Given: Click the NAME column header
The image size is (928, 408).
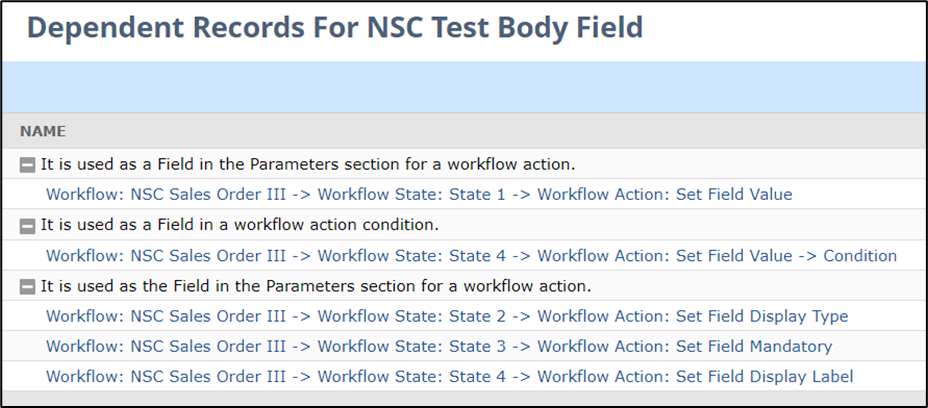Looking at the screenshot, I should click(43, 131).
